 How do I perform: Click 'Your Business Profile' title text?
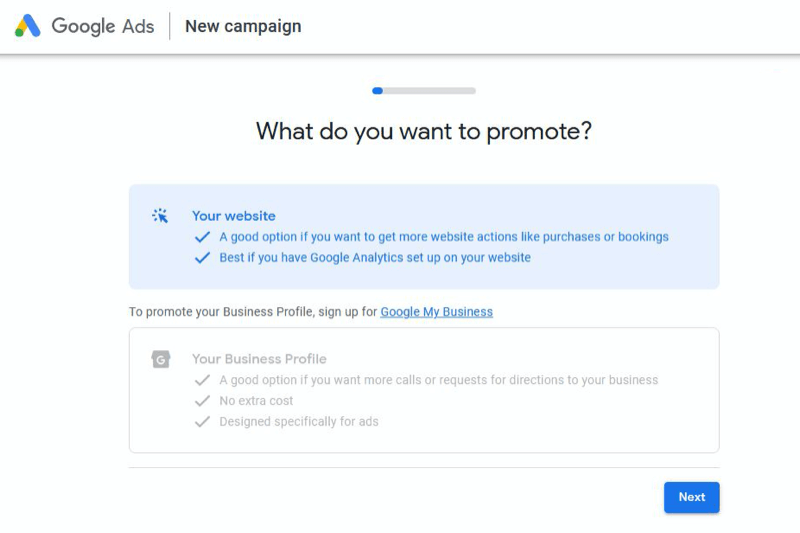[259, 359]
